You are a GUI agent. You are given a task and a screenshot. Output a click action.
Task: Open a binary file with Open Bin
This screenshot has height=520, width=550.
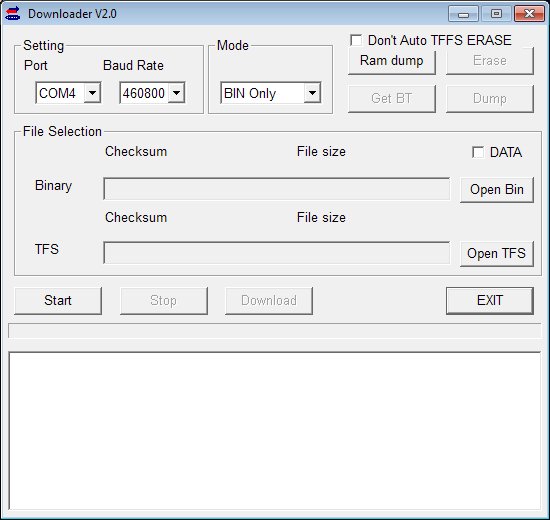coord(497,190)
